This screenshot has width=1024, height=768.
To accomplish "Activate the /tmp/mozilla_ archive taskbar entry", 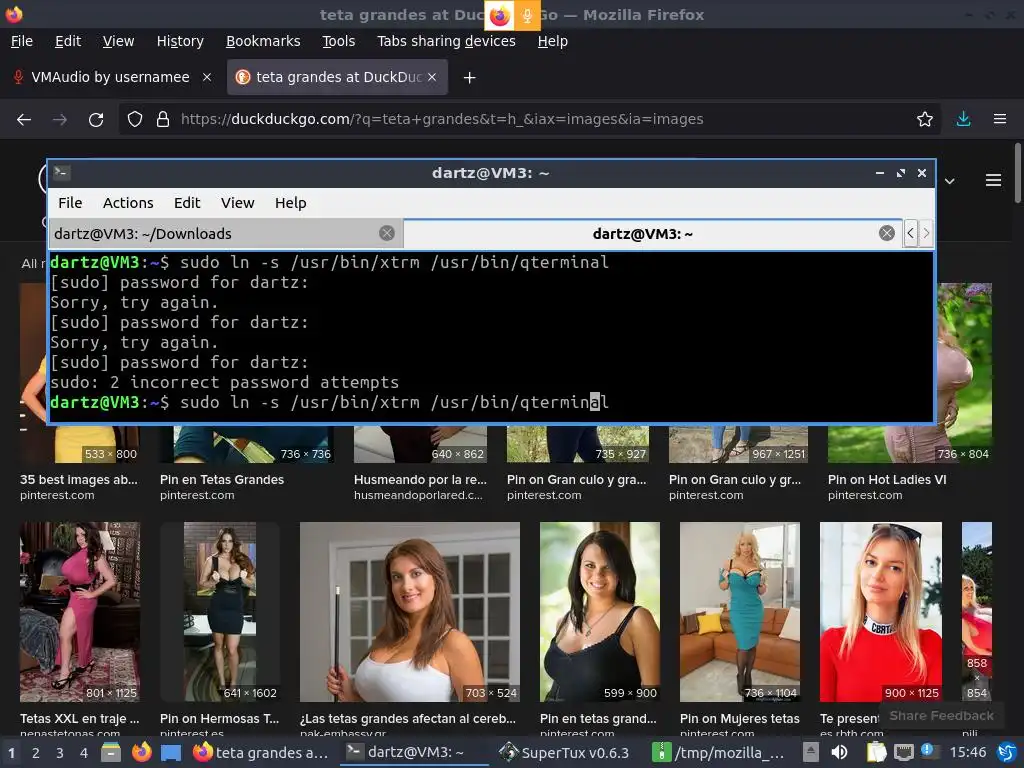I will (718, 752).
